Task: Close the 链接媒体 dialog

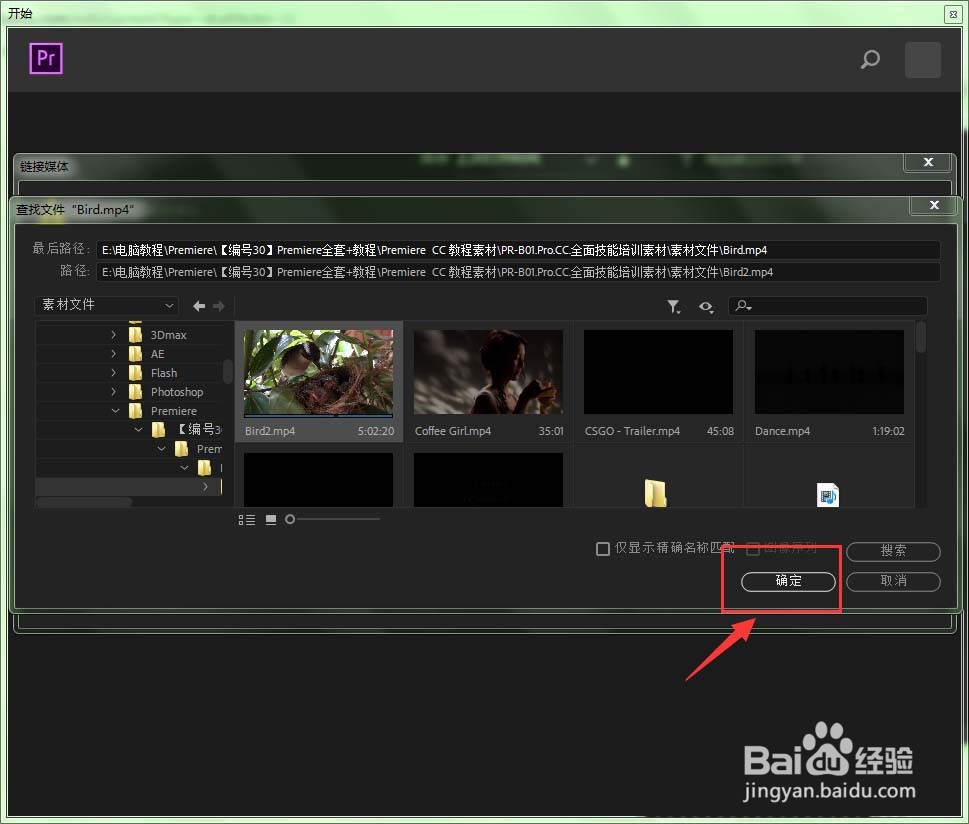Action: 928,163
